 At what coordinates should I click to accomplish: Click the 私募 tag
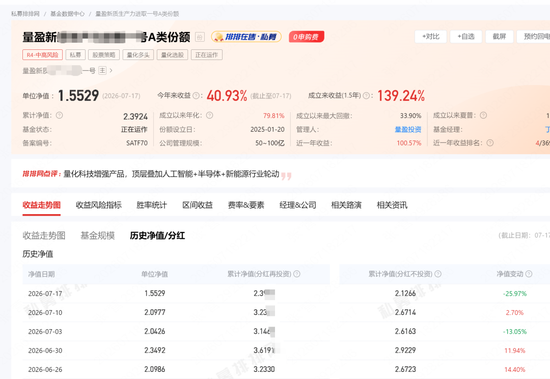75,55
